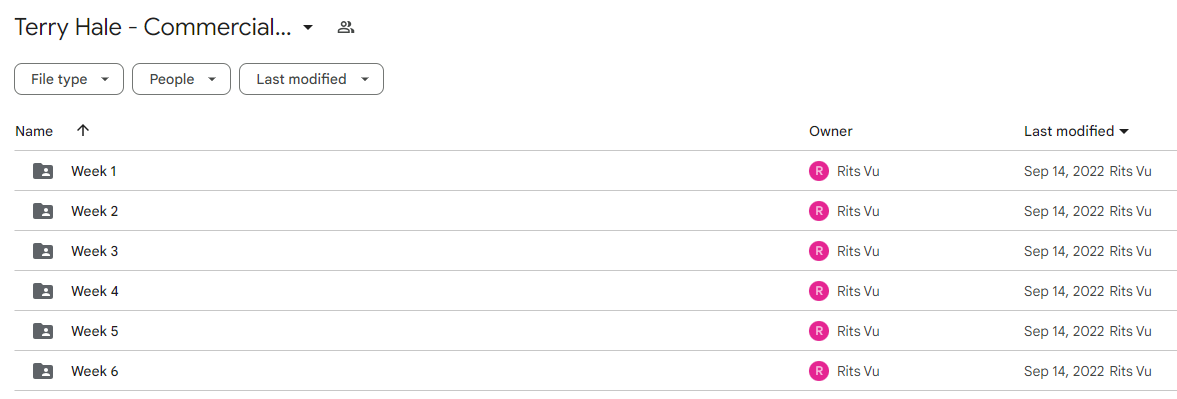The width and height of the screenshot is (1177, 399).
Task: Click the shared people icon beside folder title
Action: pos(345,28)
